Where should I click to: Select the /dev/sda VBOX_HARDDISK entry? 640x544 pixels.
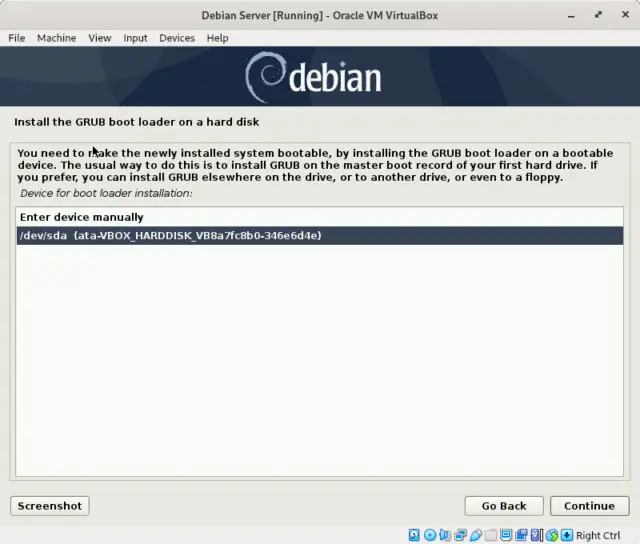coord(320,235)
